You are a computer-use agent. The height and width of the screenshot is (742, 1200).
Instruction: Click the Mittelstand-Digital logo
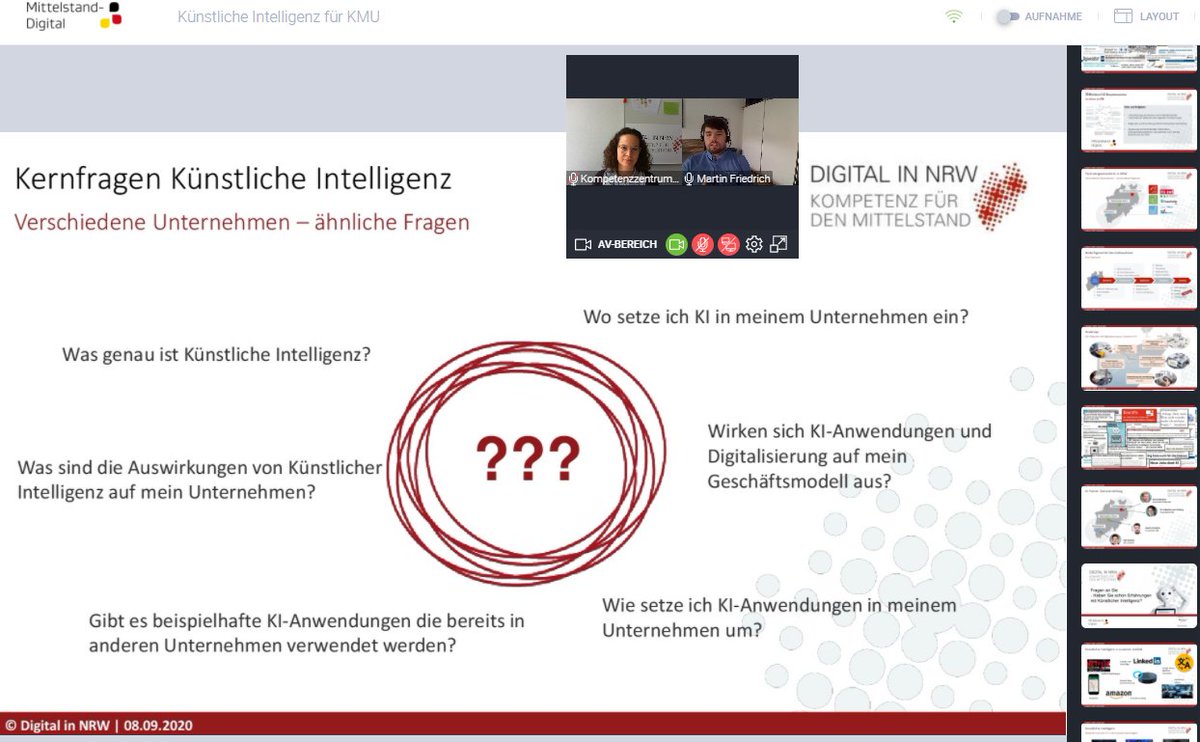(73, 16)
